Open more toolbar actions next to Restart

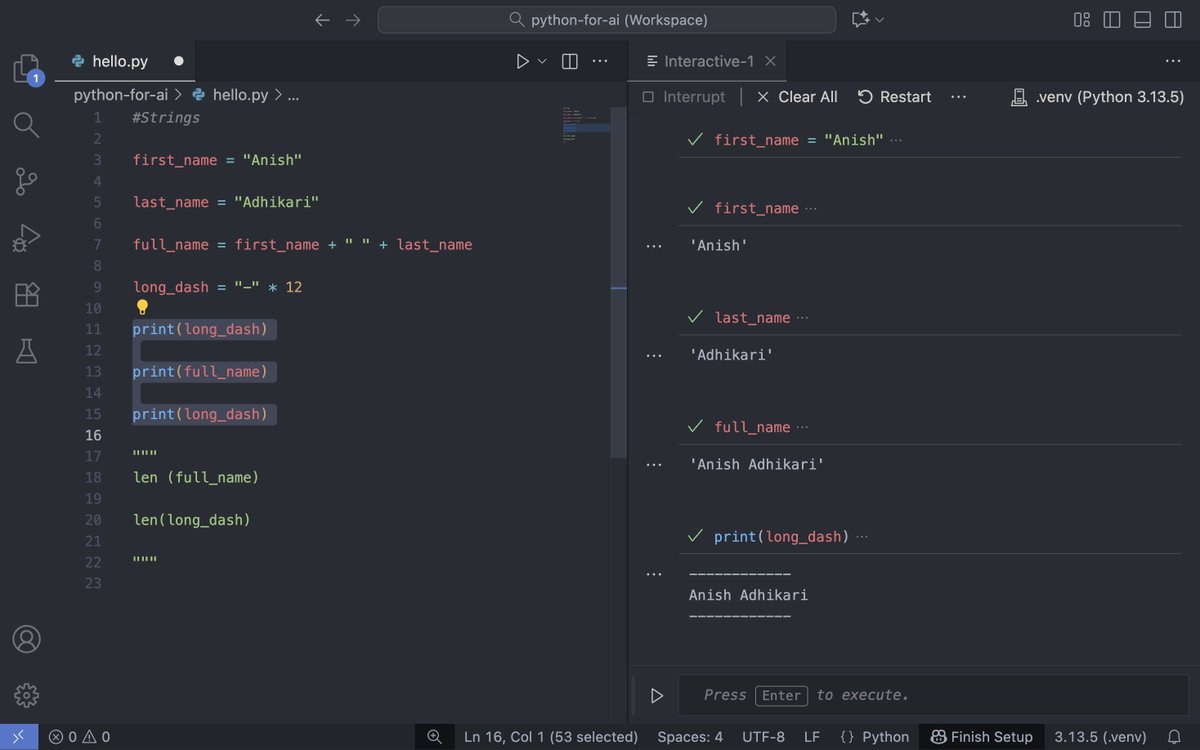coord(958,97)
